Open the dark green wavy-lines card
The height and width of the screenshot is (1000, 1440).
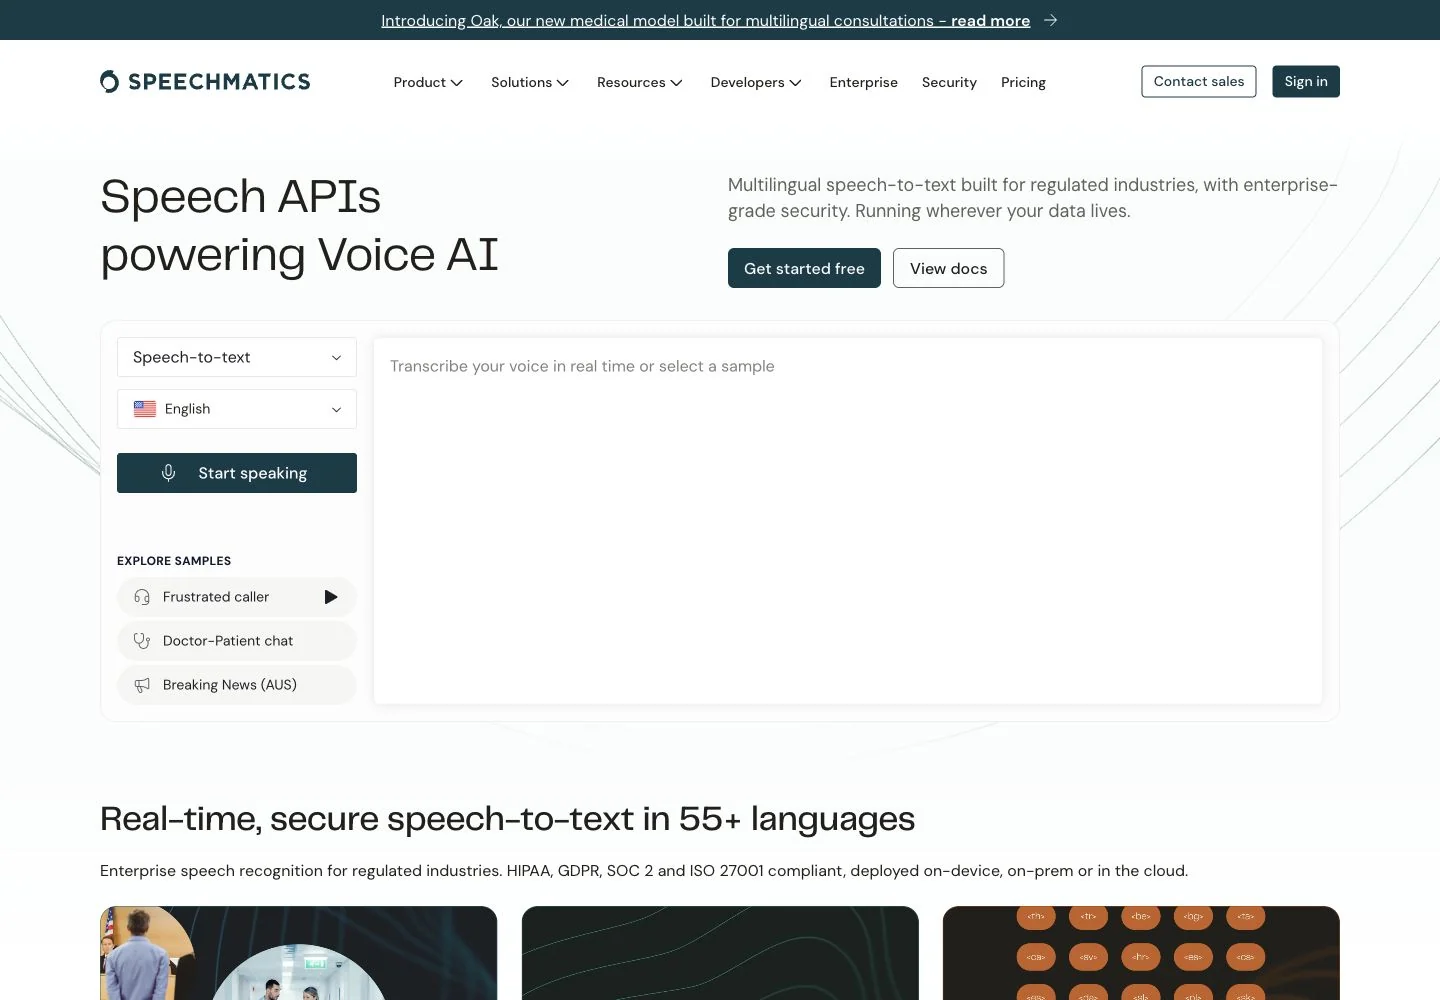click(x=720, y=953)
